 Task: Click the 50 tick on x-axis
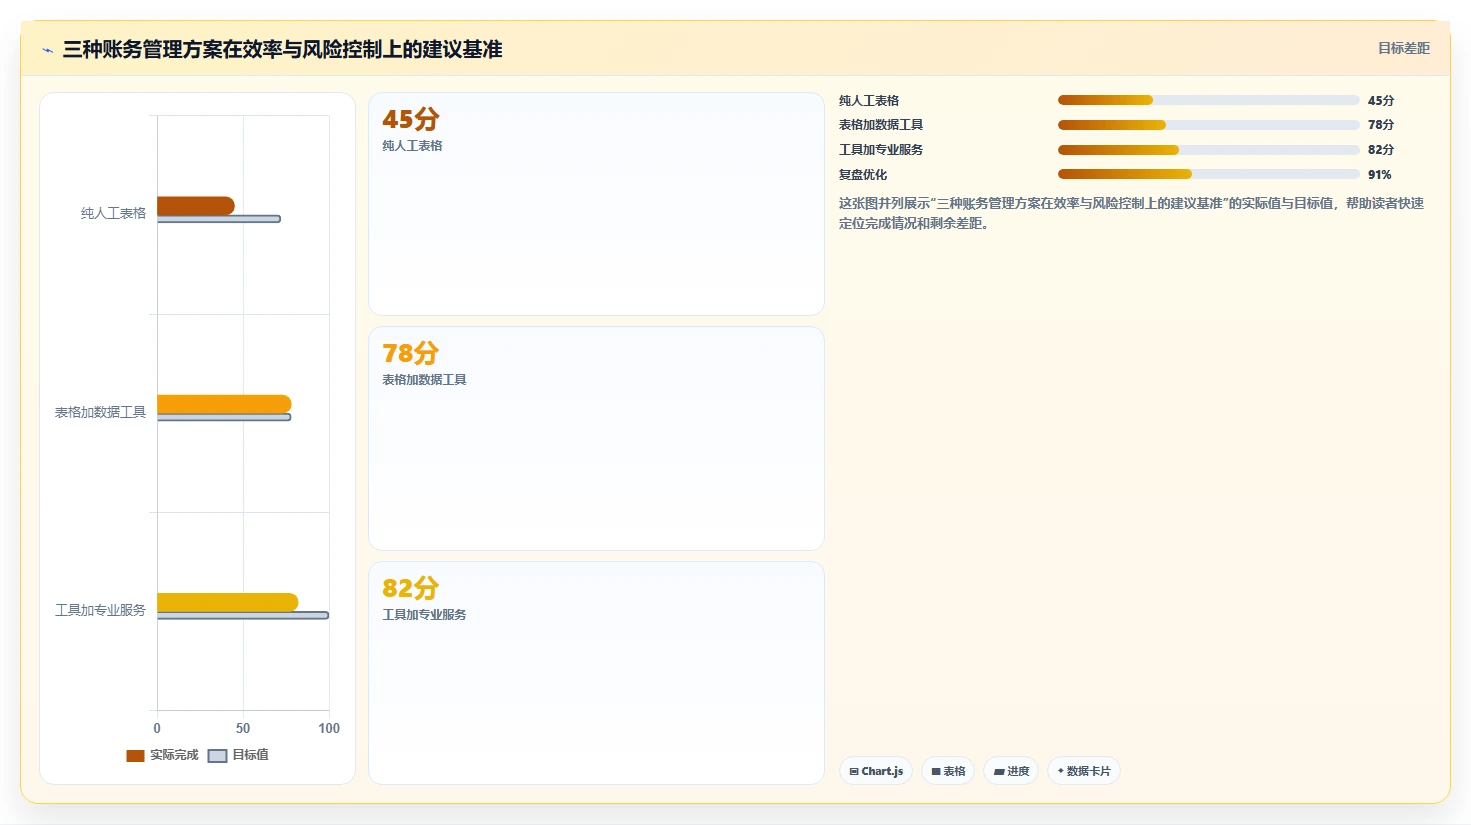[243, 728]
